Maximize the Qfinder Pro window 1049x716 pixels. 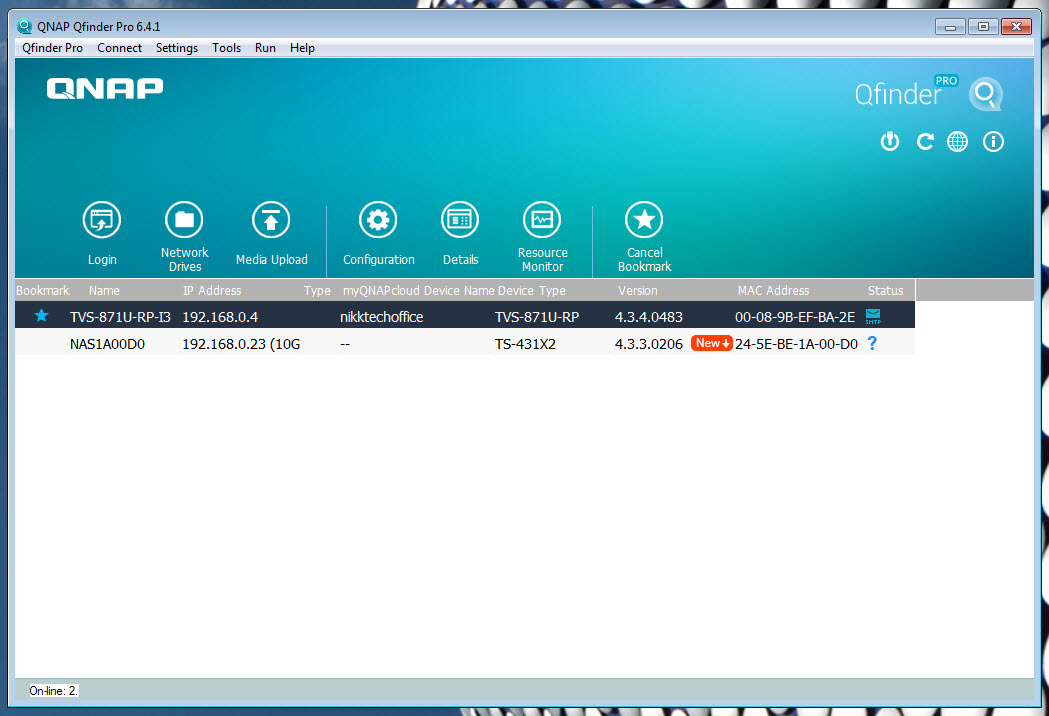(x=983, y=27)
